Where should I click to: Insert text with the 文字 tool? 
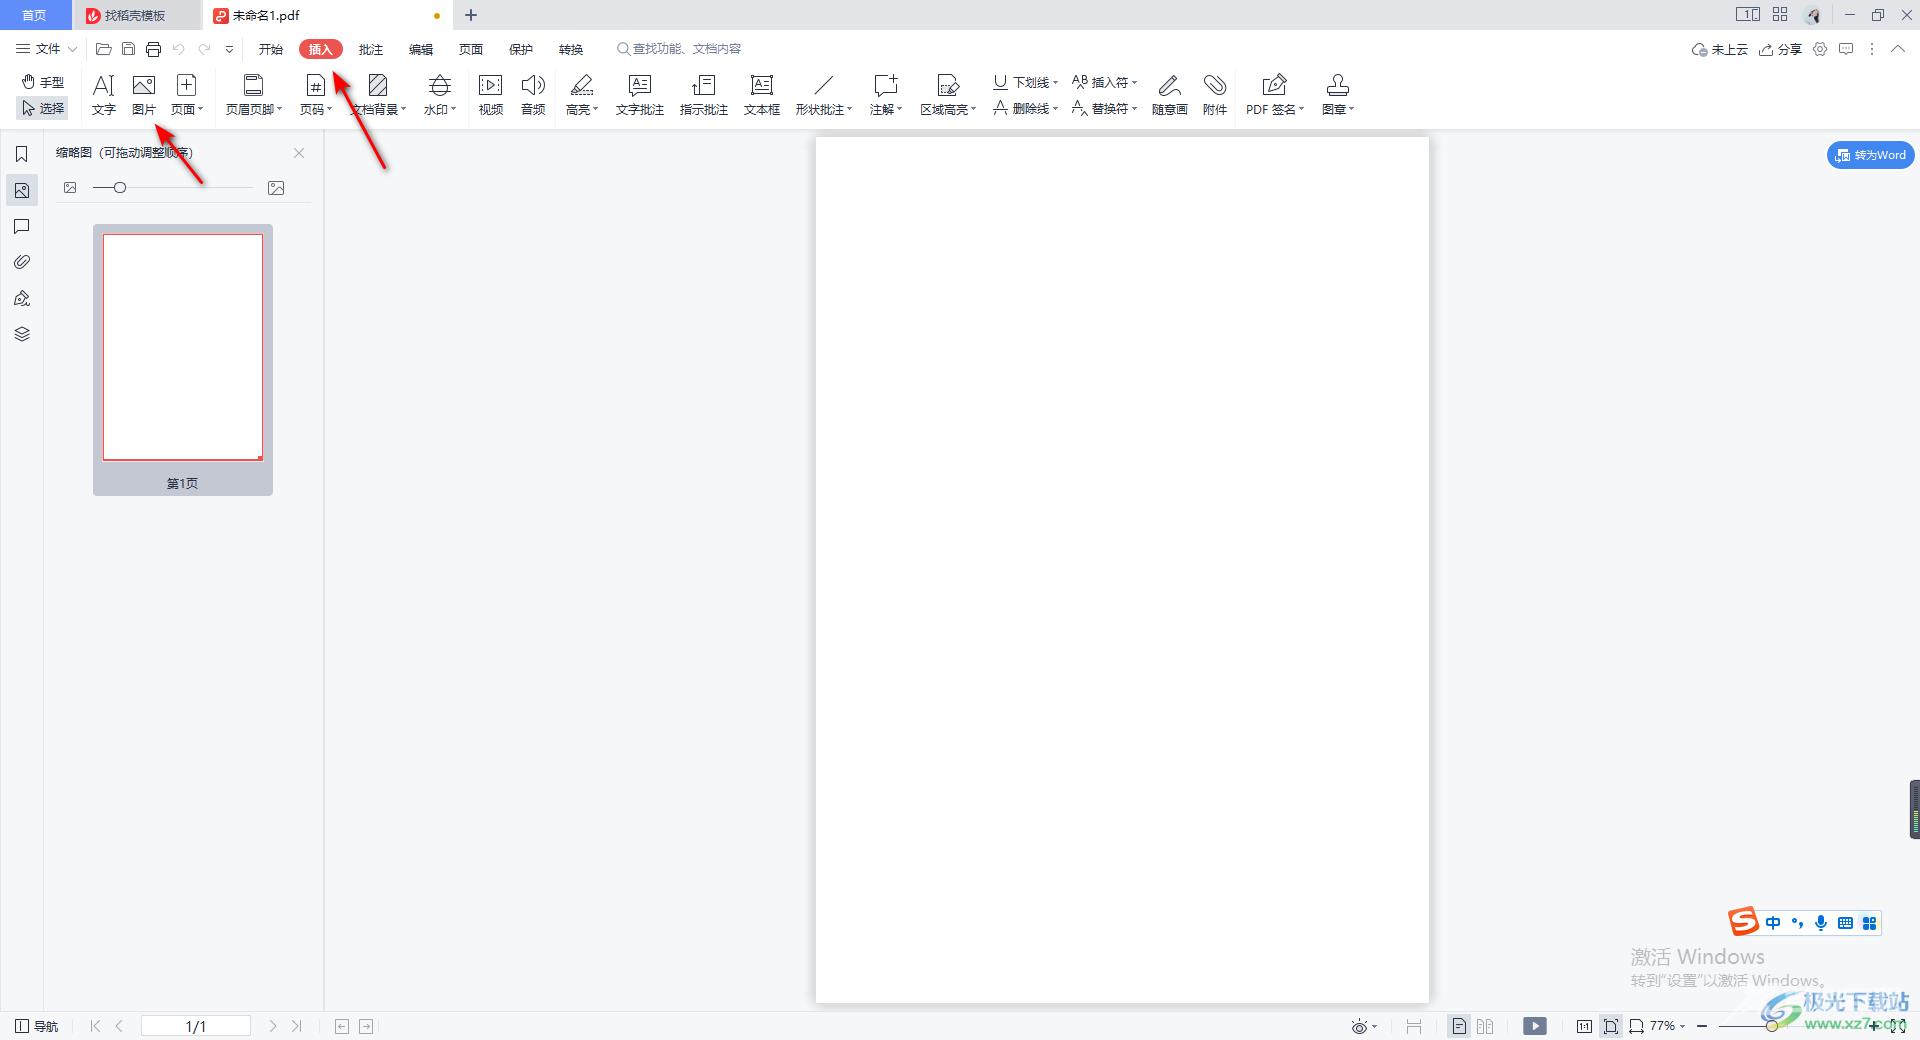(104, 95)
